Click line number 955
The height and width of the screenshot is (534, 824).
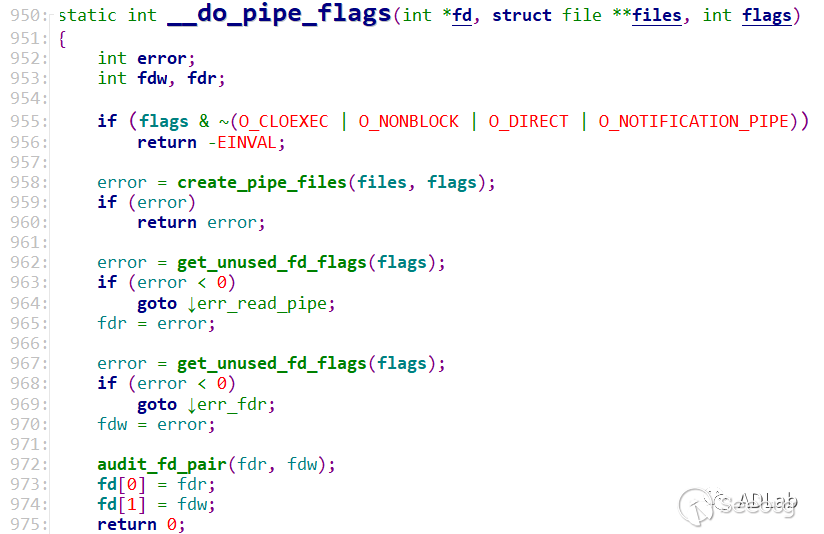28,121
